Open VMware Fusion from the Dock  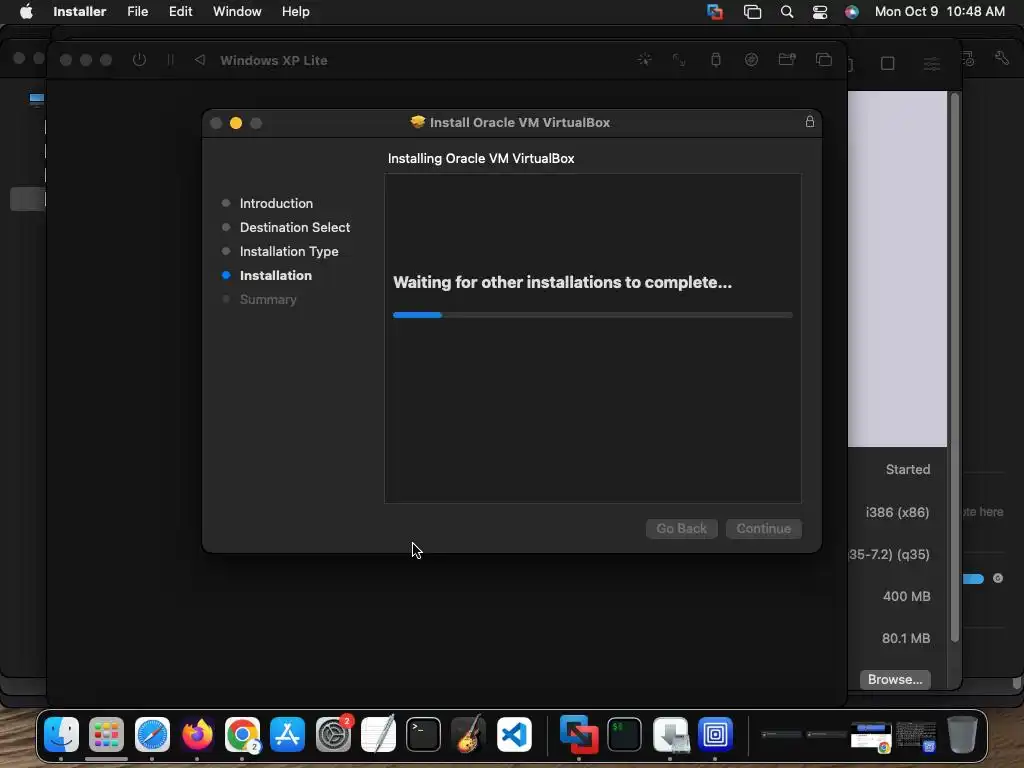[579, 735]
